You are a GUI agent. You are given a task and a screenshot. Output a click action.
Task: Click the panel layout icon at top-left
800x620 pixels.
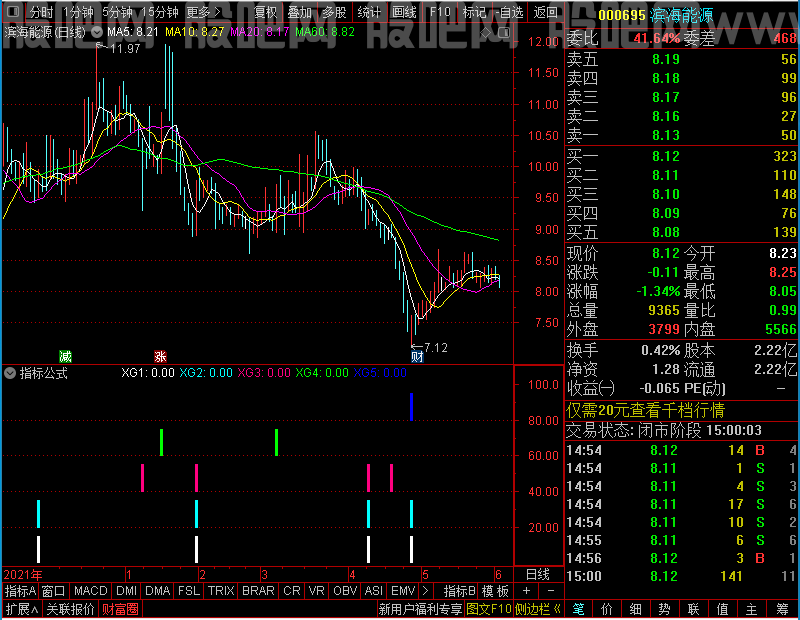click(x=13, y=11)
